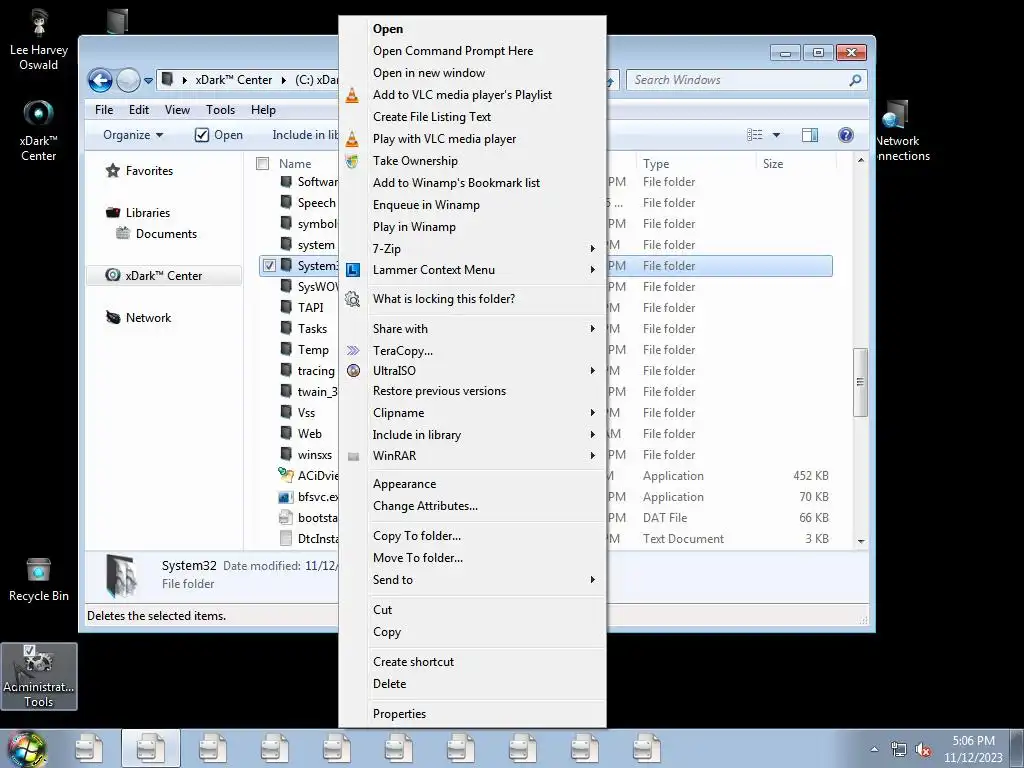Click the muted volume tray icon
Image resolution: width=1024 pixels, height=768 pixels.
click(x=923, y=750)
